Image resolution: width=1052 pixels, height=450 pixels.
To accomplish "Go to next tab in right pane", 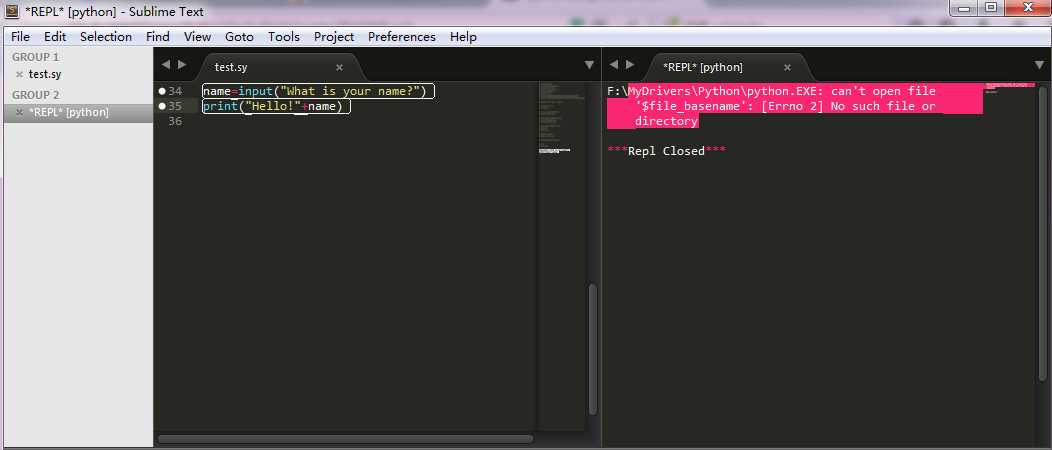I will tap(629, 65).
